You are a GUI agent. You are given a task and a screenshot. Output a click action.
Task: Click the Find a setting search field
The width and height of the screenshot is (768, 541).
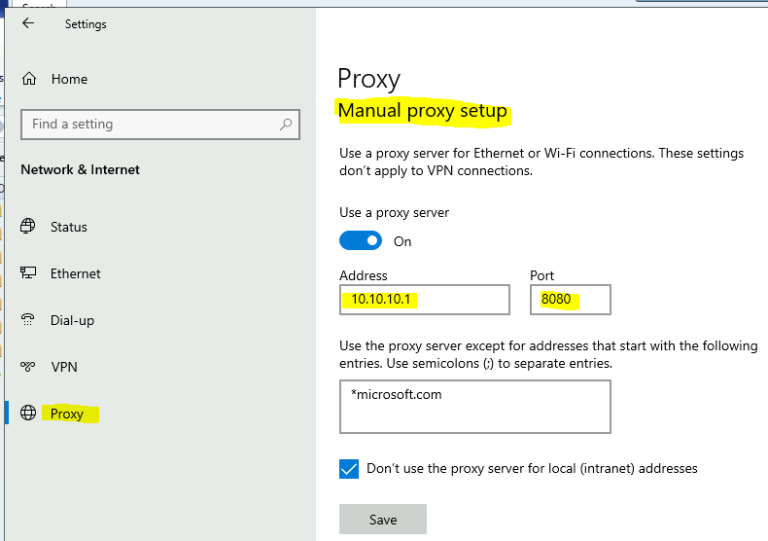(x=150, y=124)
